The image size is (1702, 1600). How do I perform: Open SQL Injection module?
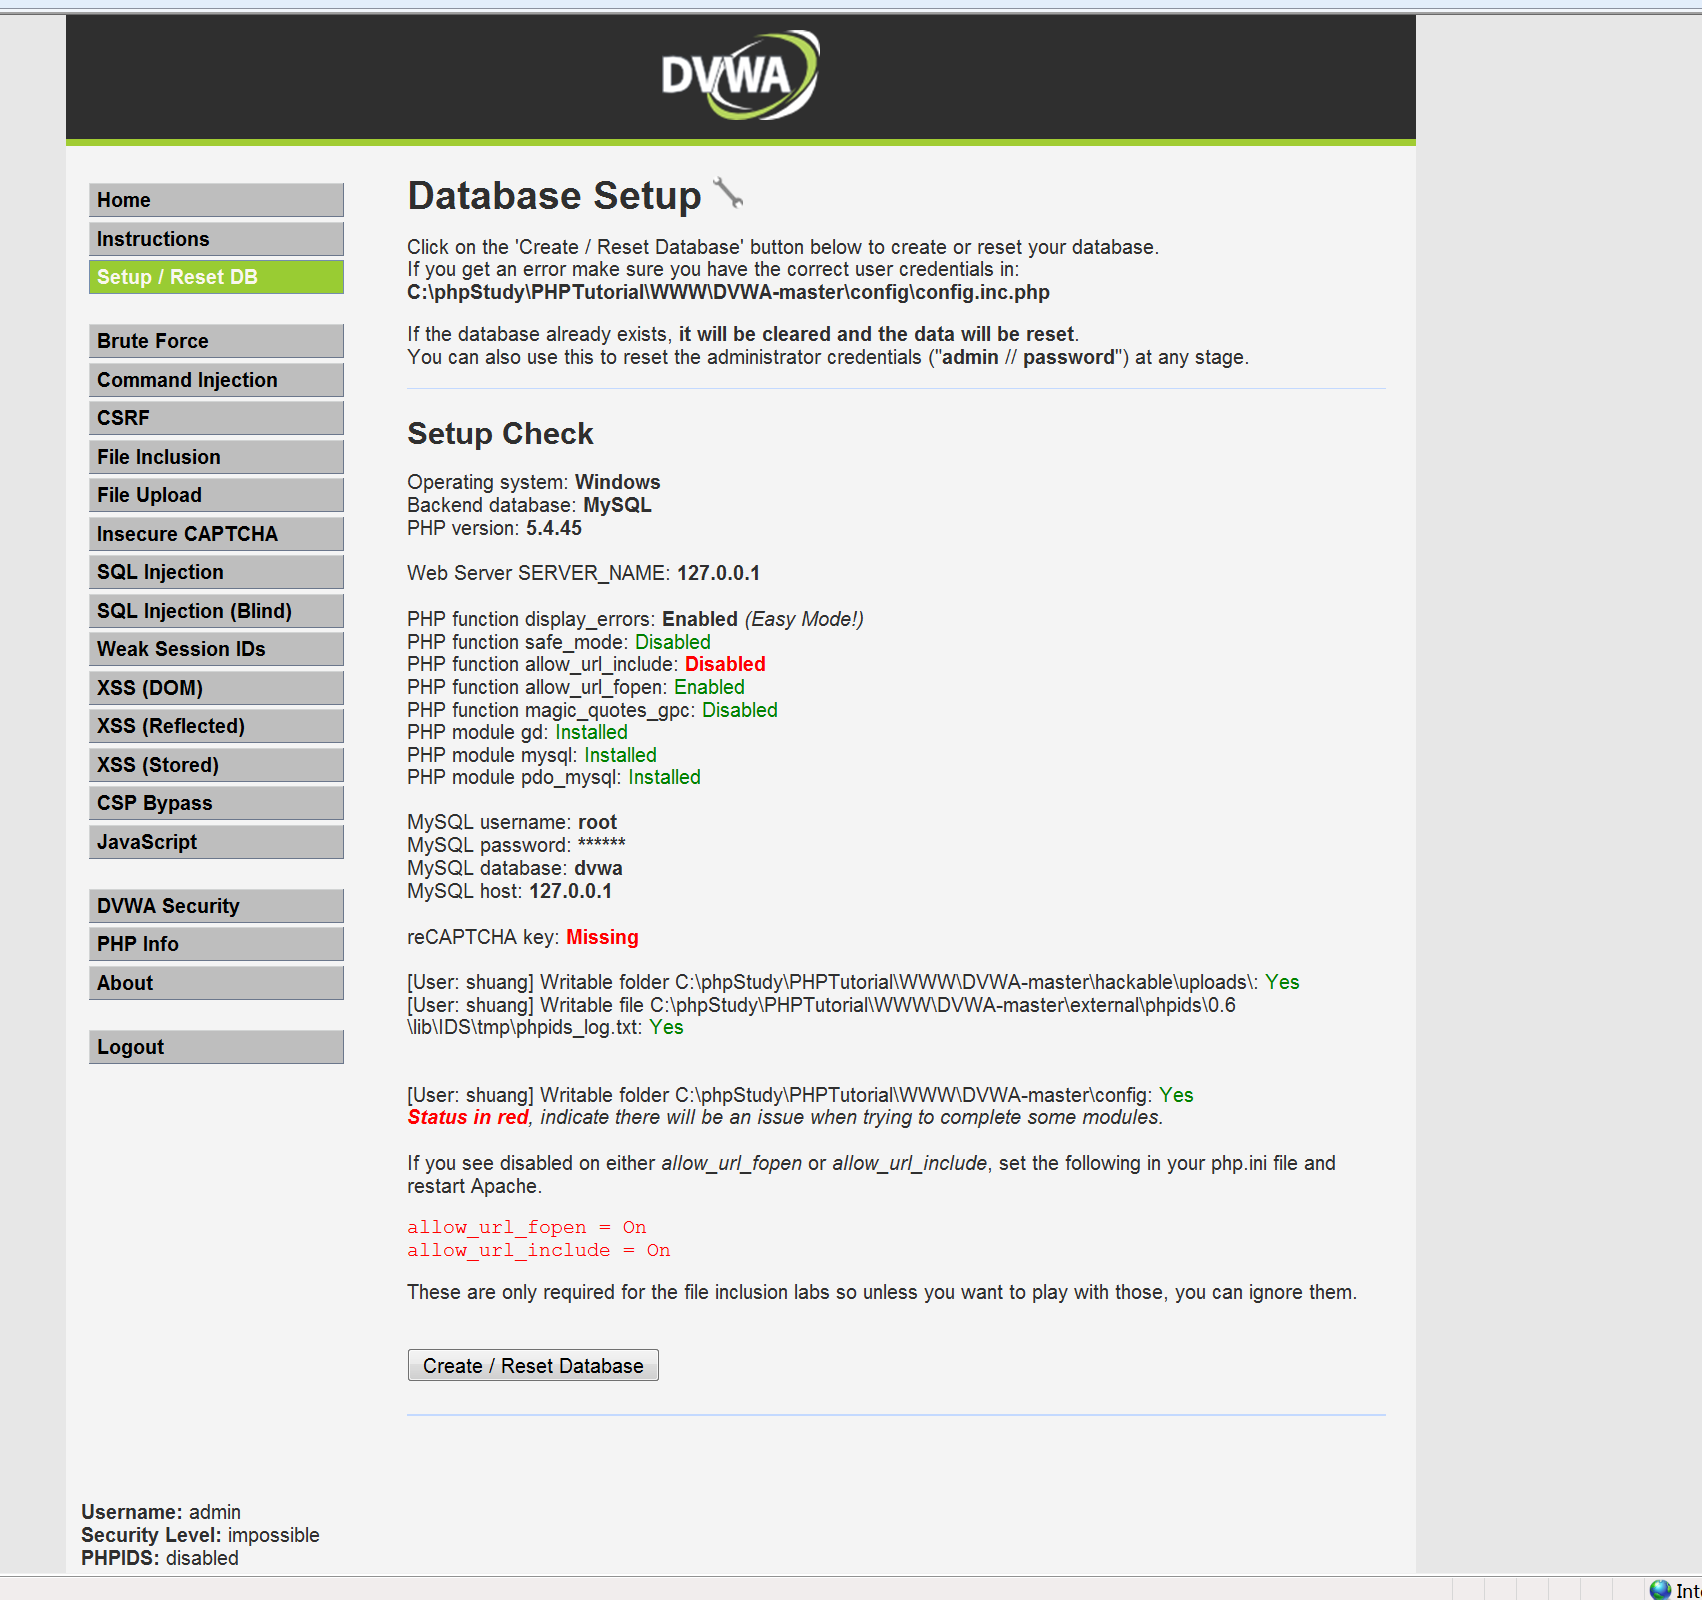pos(216,572)
